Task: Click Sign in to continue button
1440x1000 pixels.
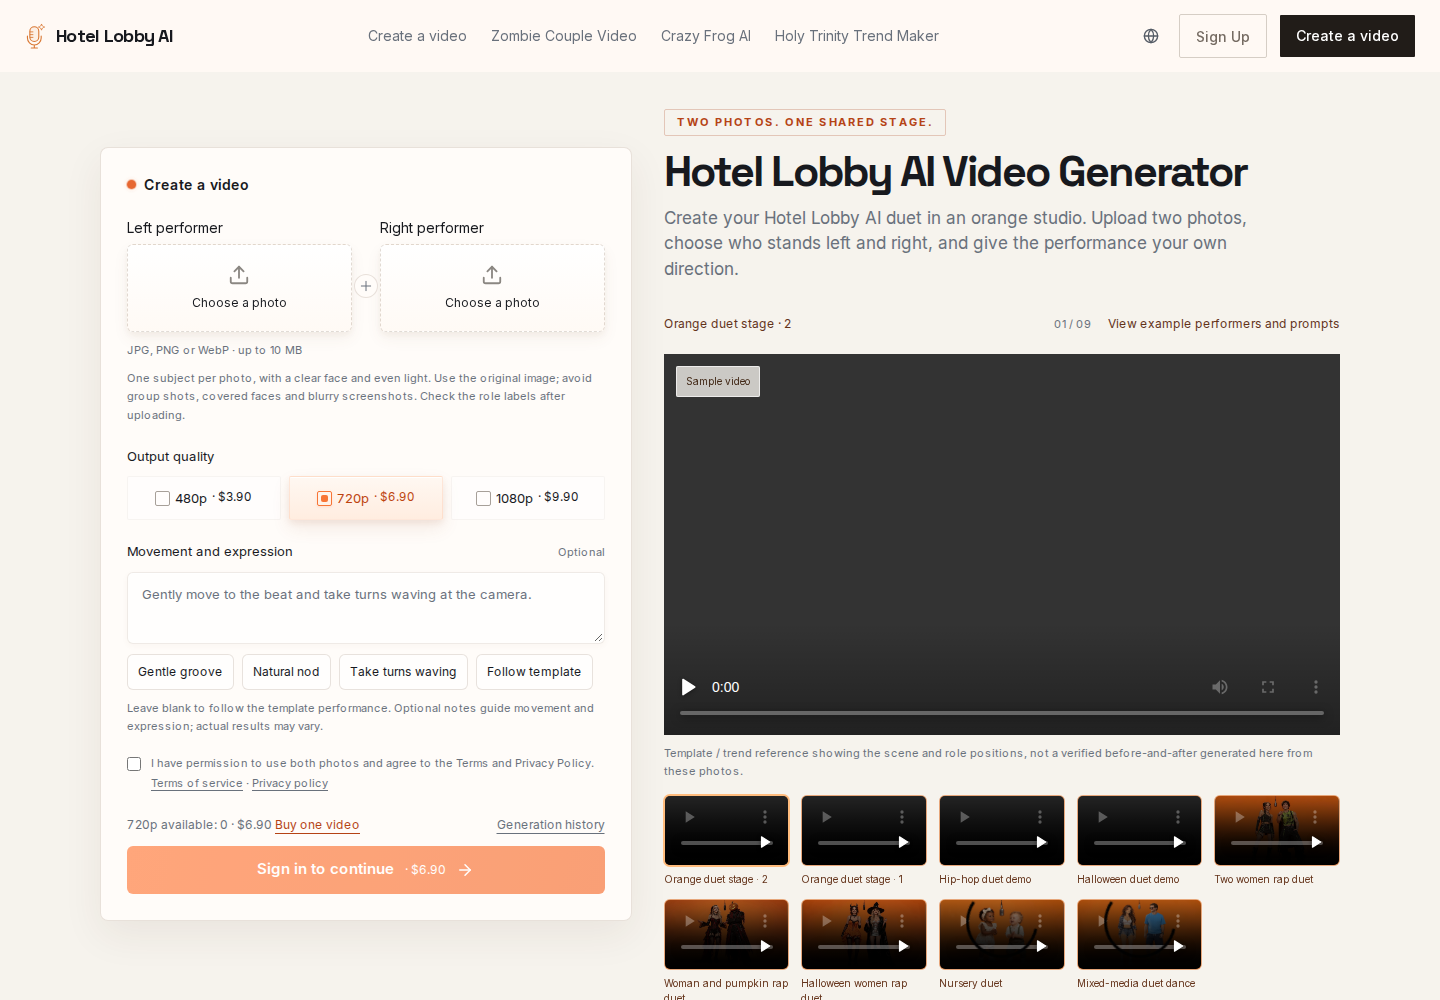Action: pyautogui.click(x=366, y=870)
